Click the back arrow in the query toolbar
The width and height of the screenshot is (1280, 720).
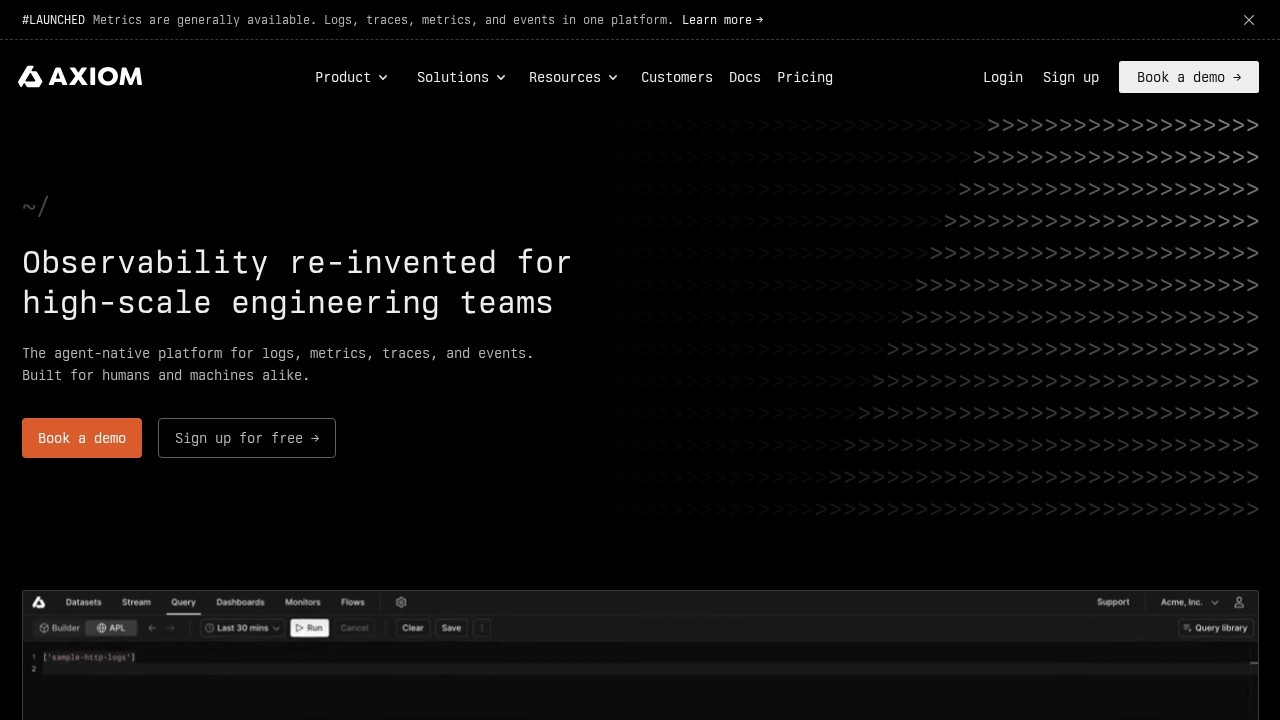(152, 628)
